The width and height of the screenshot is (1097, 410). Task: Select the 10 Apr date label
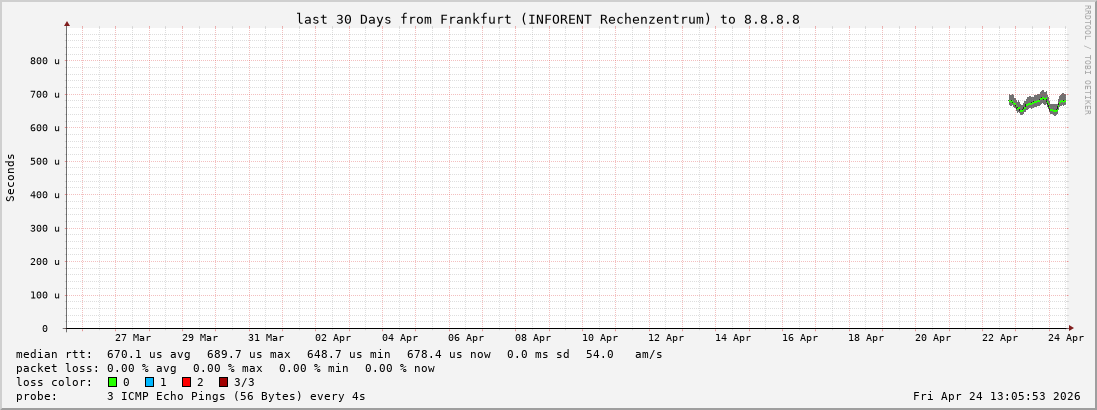click(599, 338)
